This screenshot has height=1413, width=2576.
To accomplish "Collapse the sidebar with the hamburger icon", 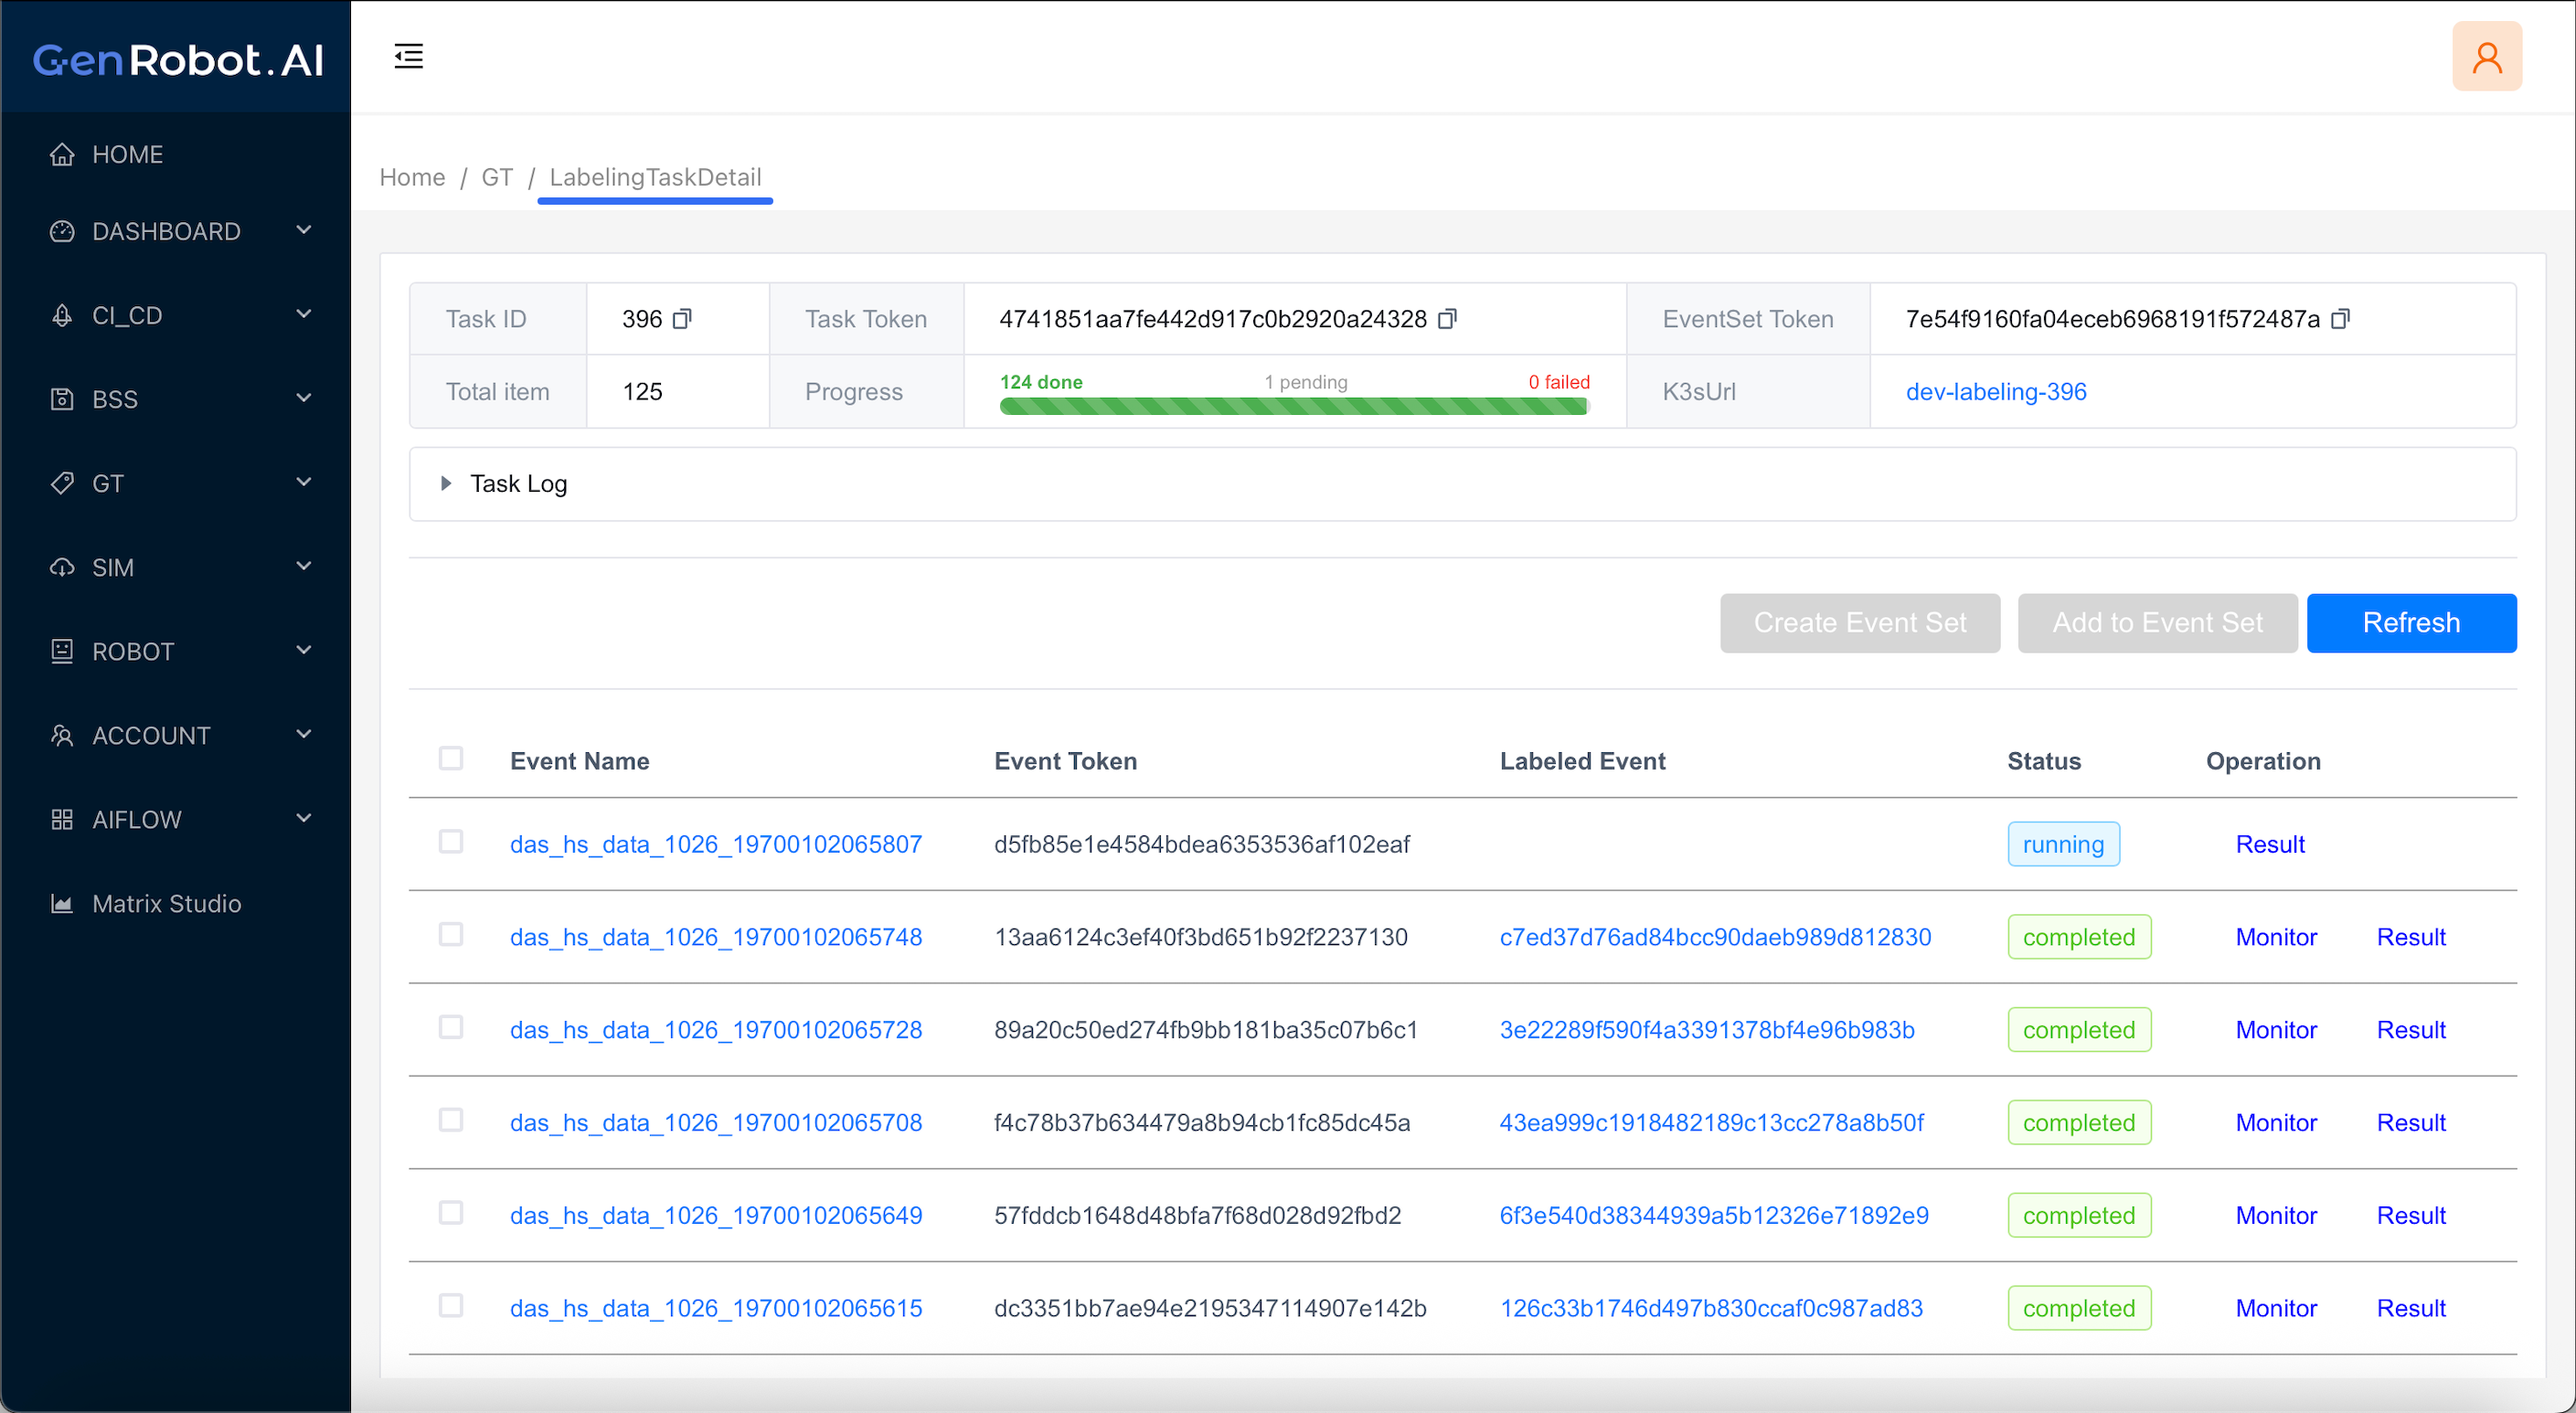I will coord(408,56).
